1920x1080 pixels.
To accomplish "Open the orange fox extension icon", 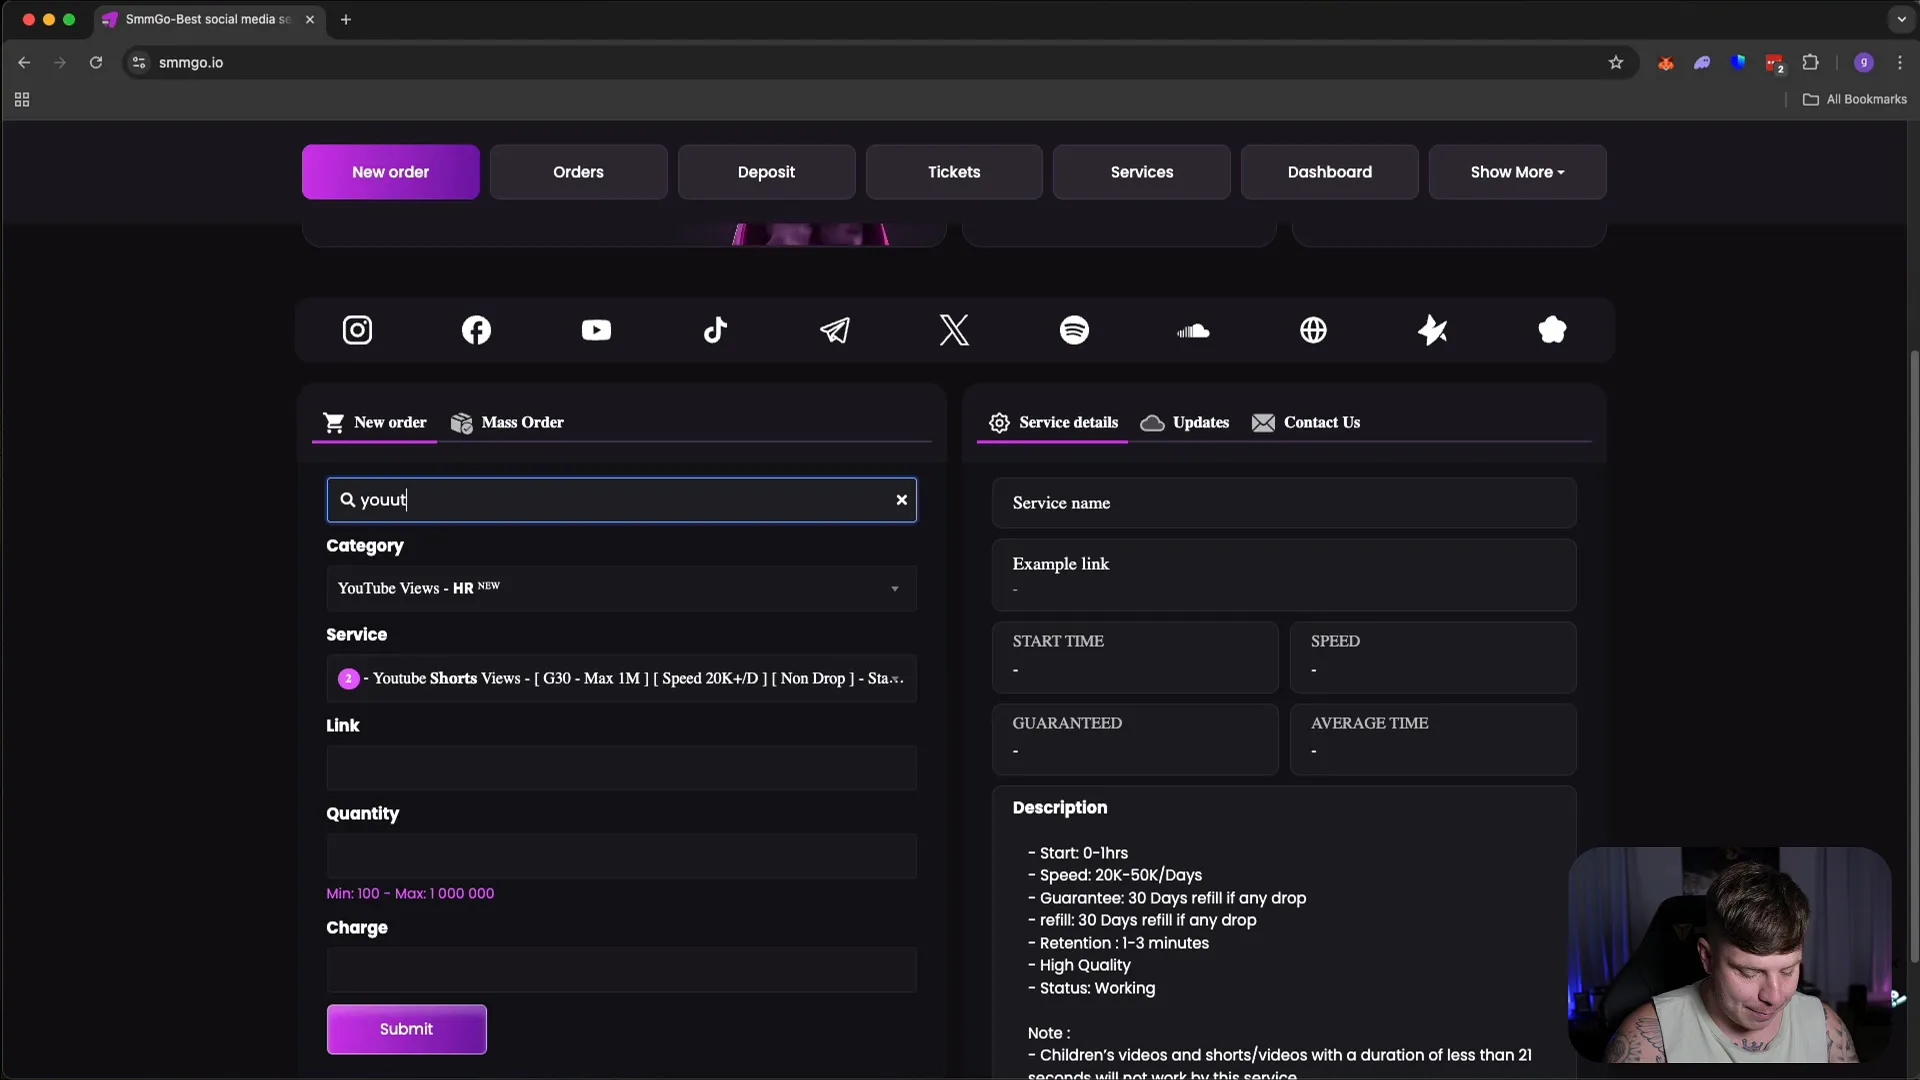I will tap(1666, 62).
